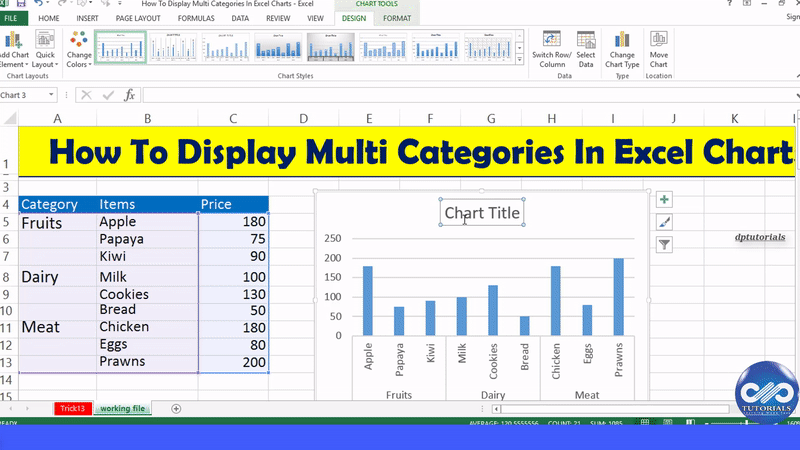This screenshot has height=450, width=800.
Task: Switch to the FORMULAS tab
Action: coord(196,18)
